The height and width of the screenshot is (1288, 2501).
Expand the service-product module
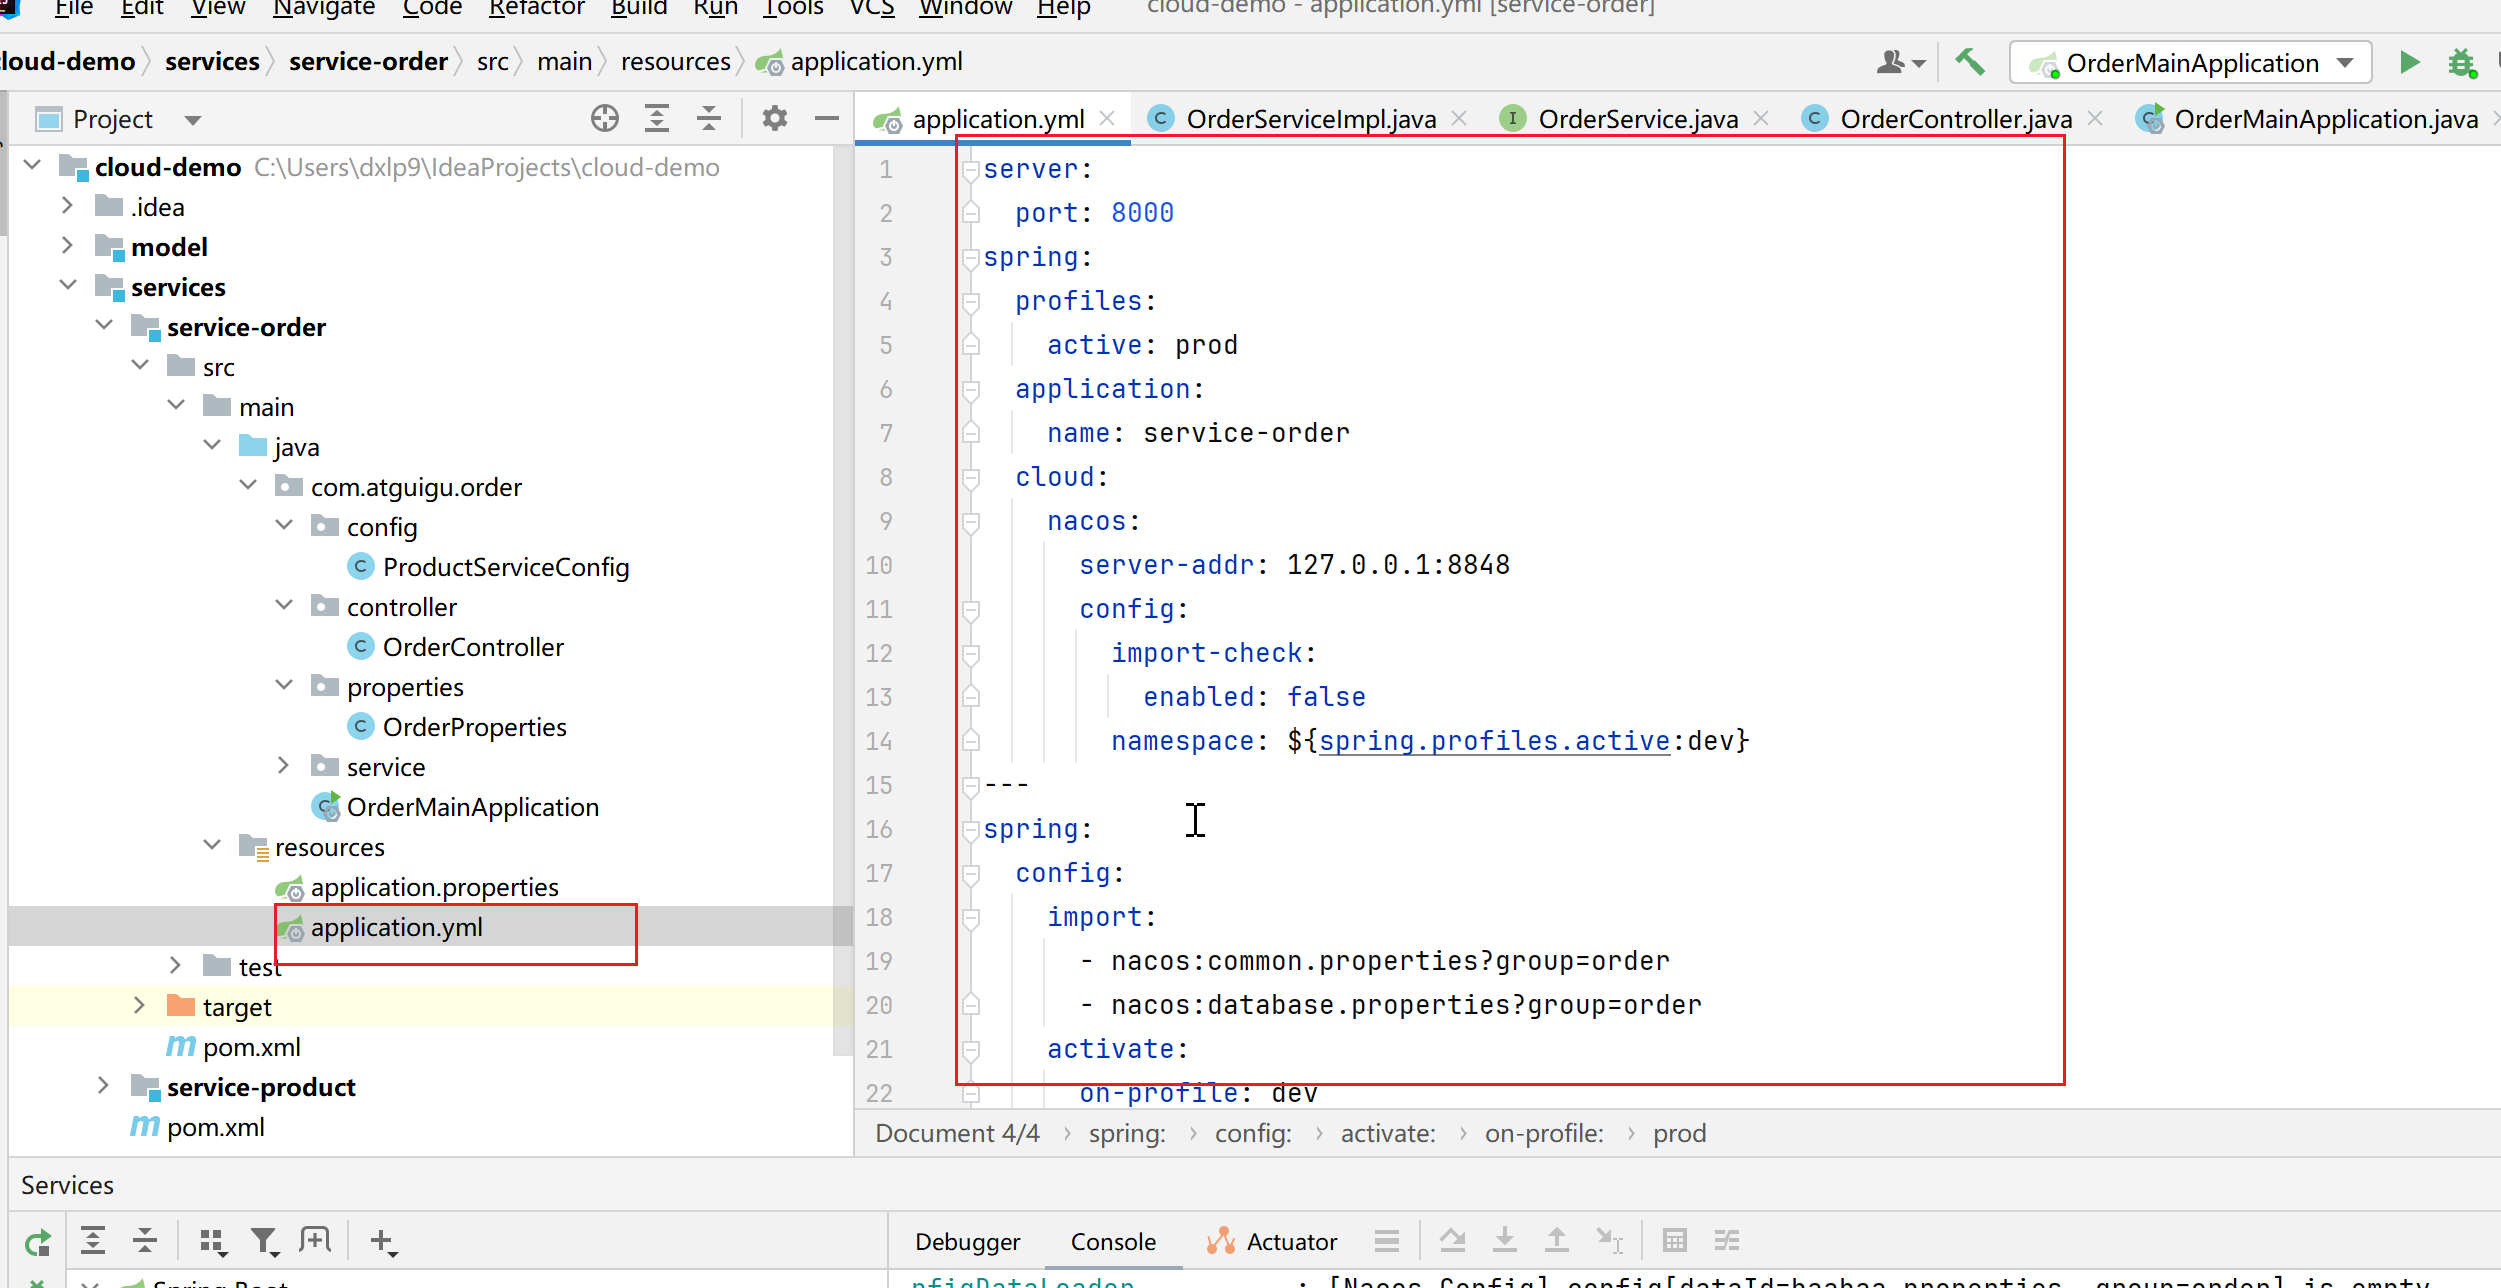(103, 1086)
